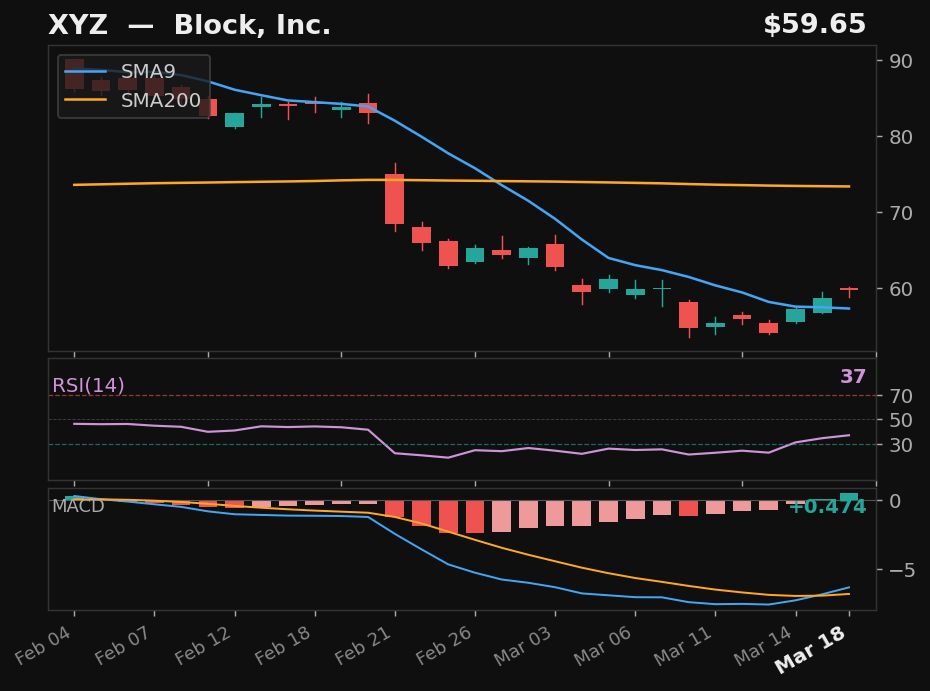Click the Mar 11 date label
Screen dimensions: 930x691
pyautogui.click(x=683, y=645)
